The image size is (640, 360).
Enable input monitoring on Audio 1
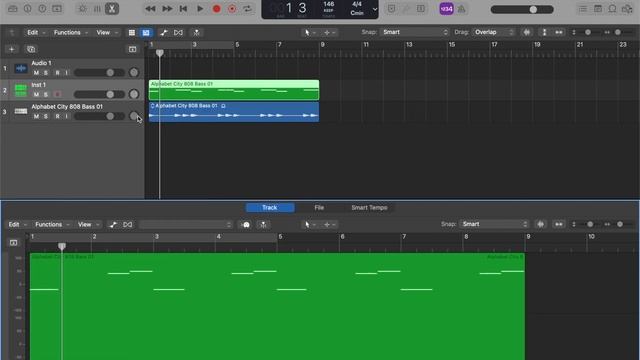pyautogui.click(x=67, y=73)
